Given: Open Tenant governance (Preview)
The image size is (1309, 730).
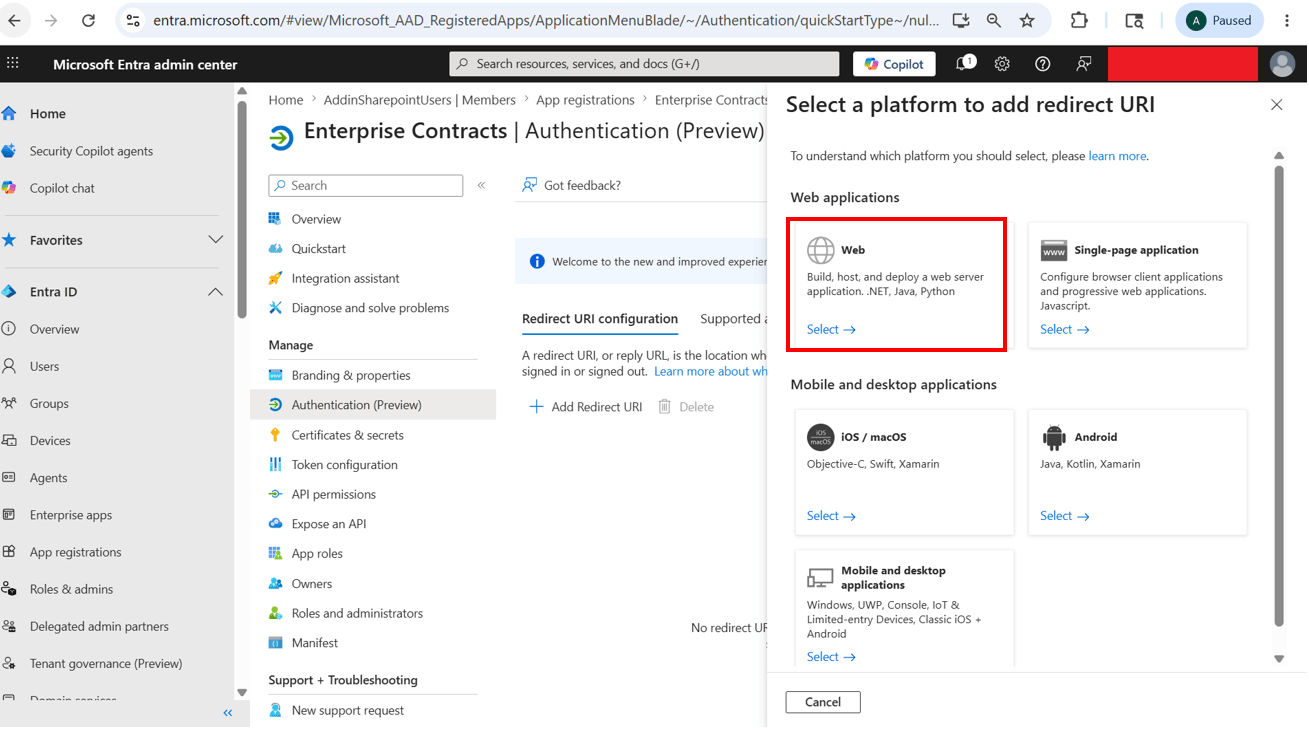Looking at the screenshot, I should point(106,663).
